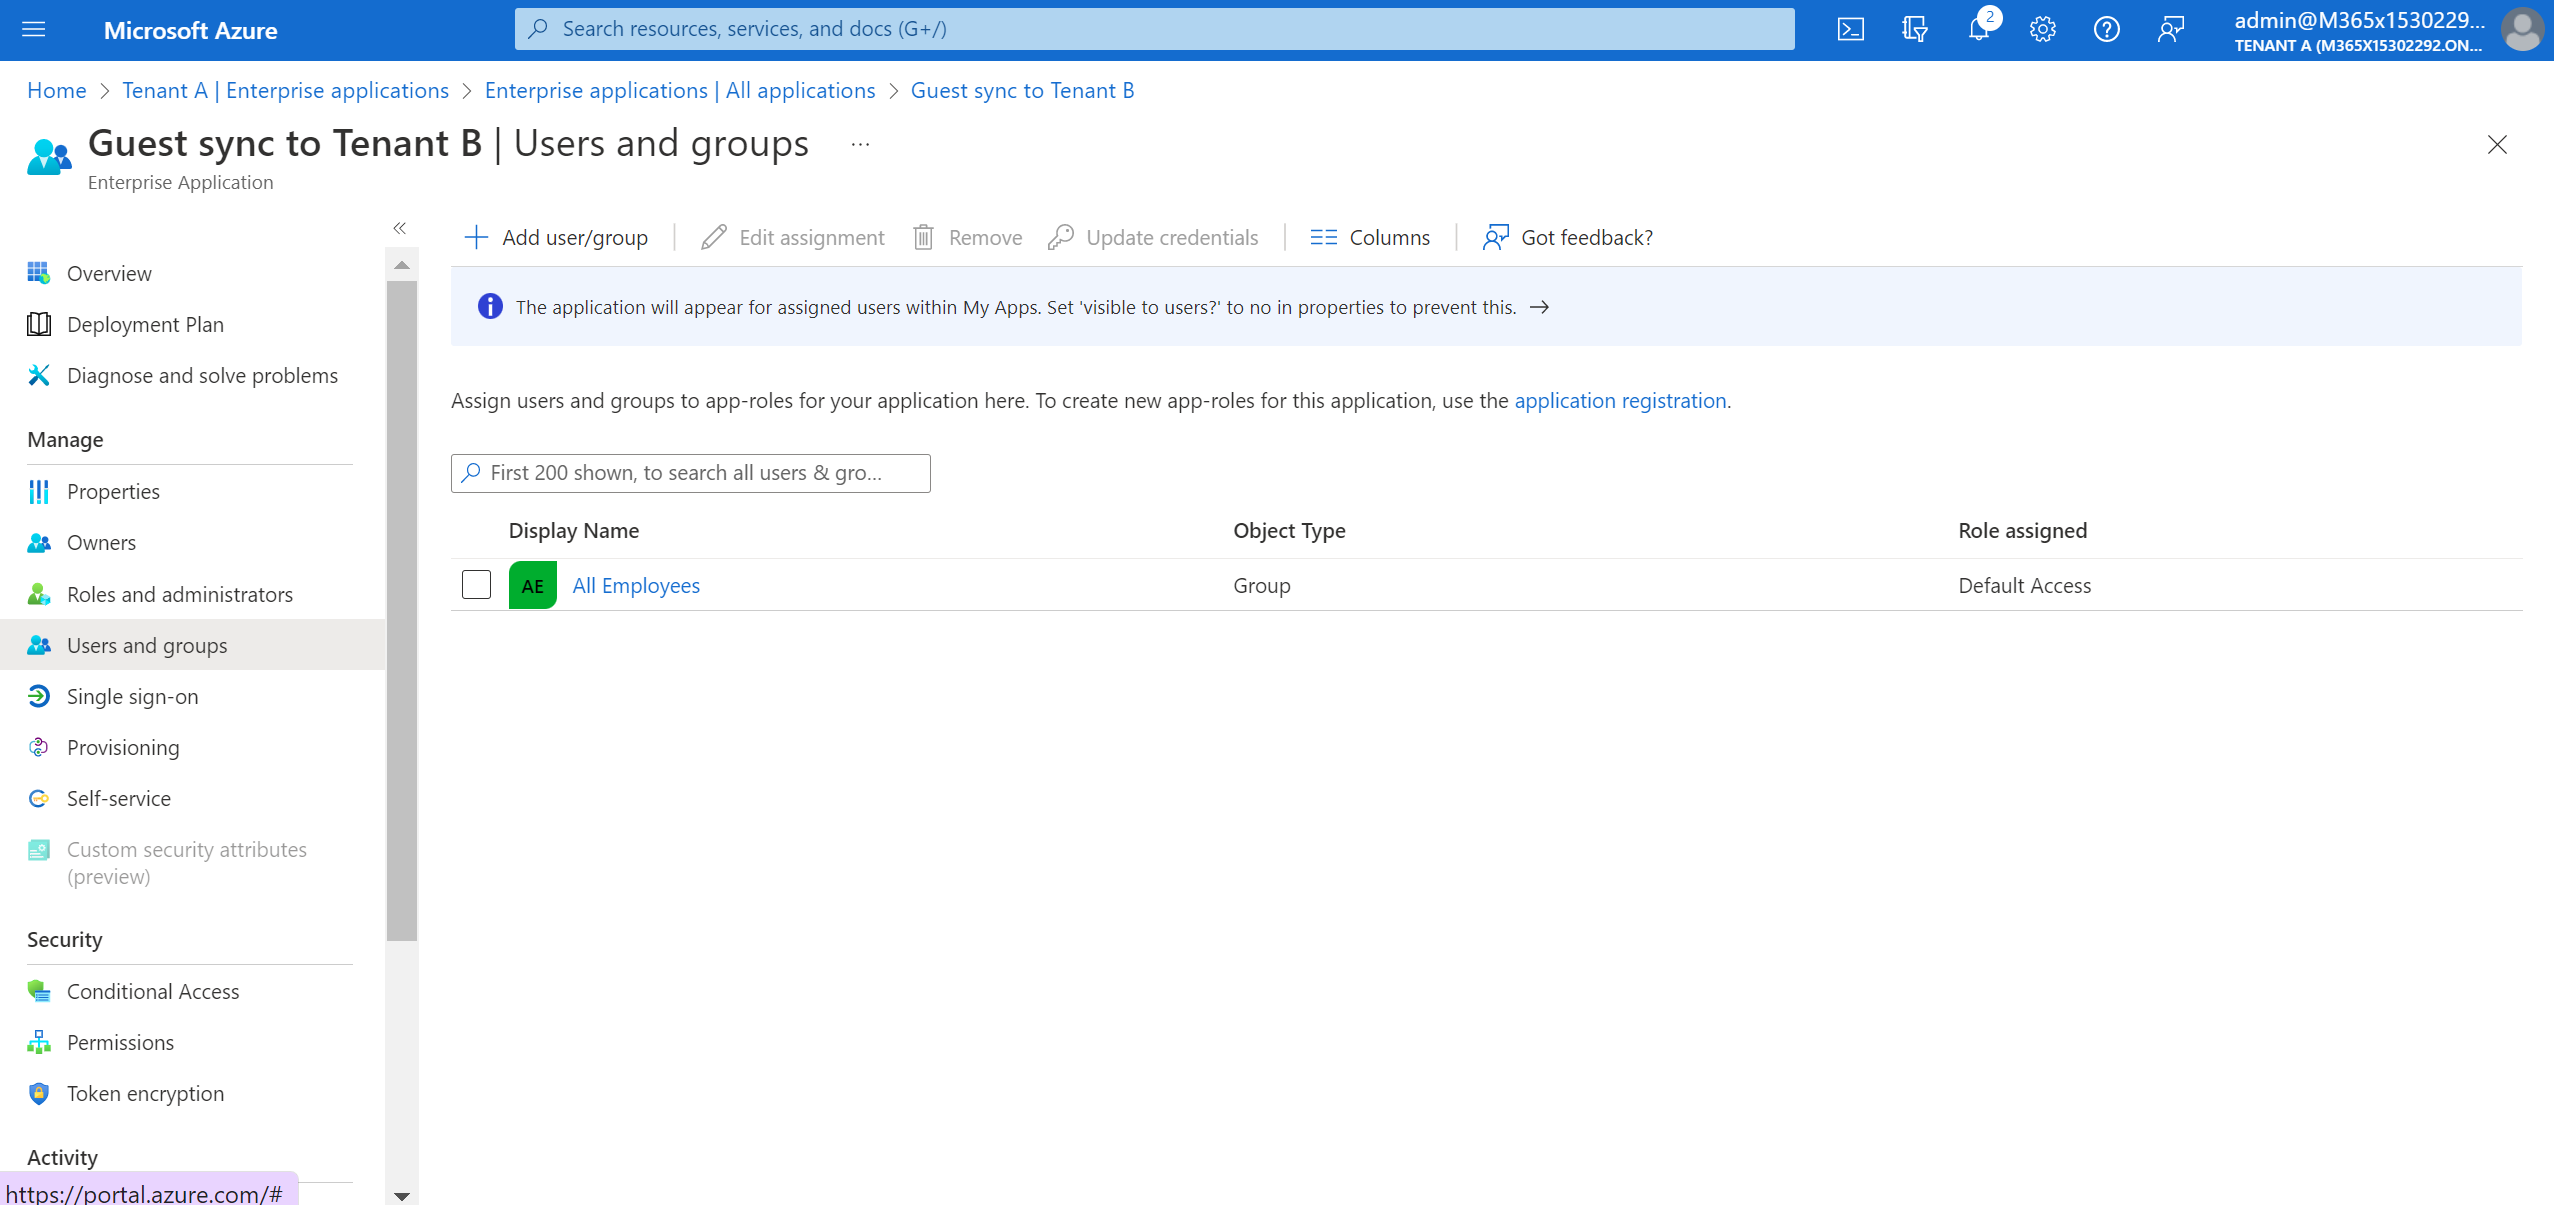Open the portal hamburger menu
The image size is (2554, 1205).
(34, 29)
